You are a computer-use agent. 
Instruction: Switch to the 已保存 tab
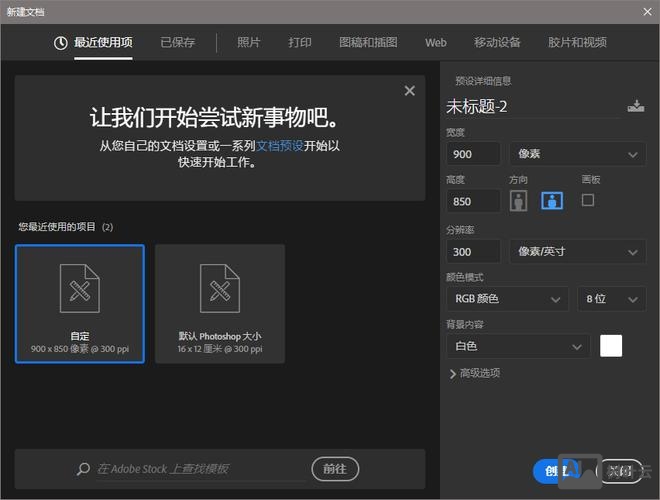click(178, 43)
